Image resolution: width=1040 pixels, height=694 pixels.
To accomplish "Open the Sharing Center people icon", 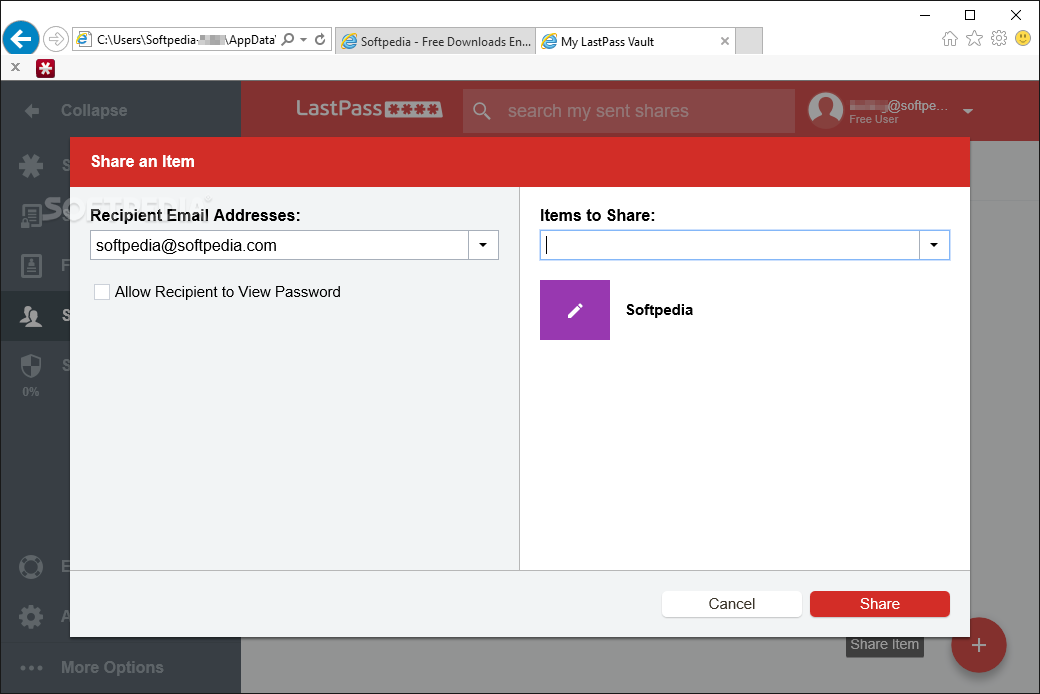I will [x=31, y=316].
